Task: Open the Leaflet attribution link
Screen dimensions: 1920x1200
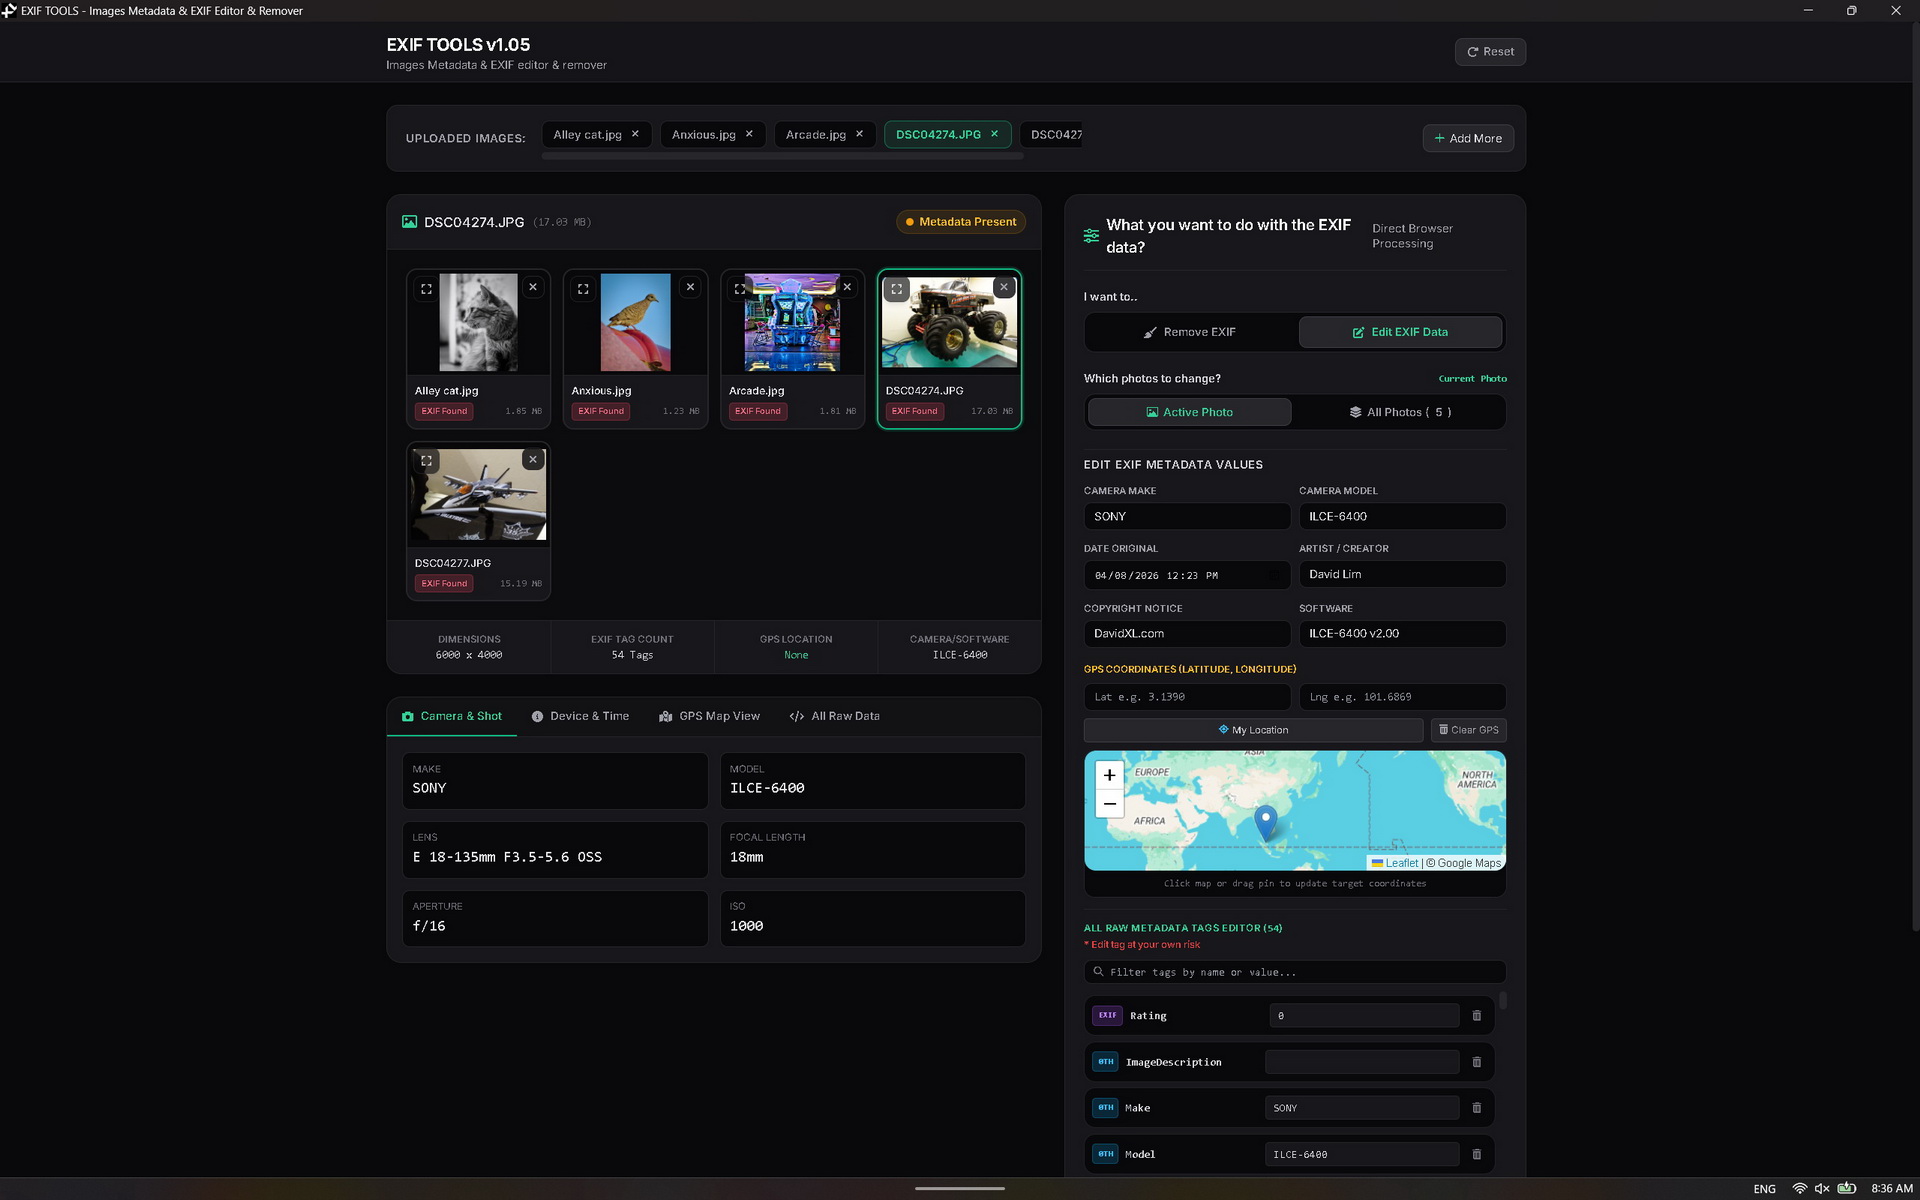Action: (1401, 863)
